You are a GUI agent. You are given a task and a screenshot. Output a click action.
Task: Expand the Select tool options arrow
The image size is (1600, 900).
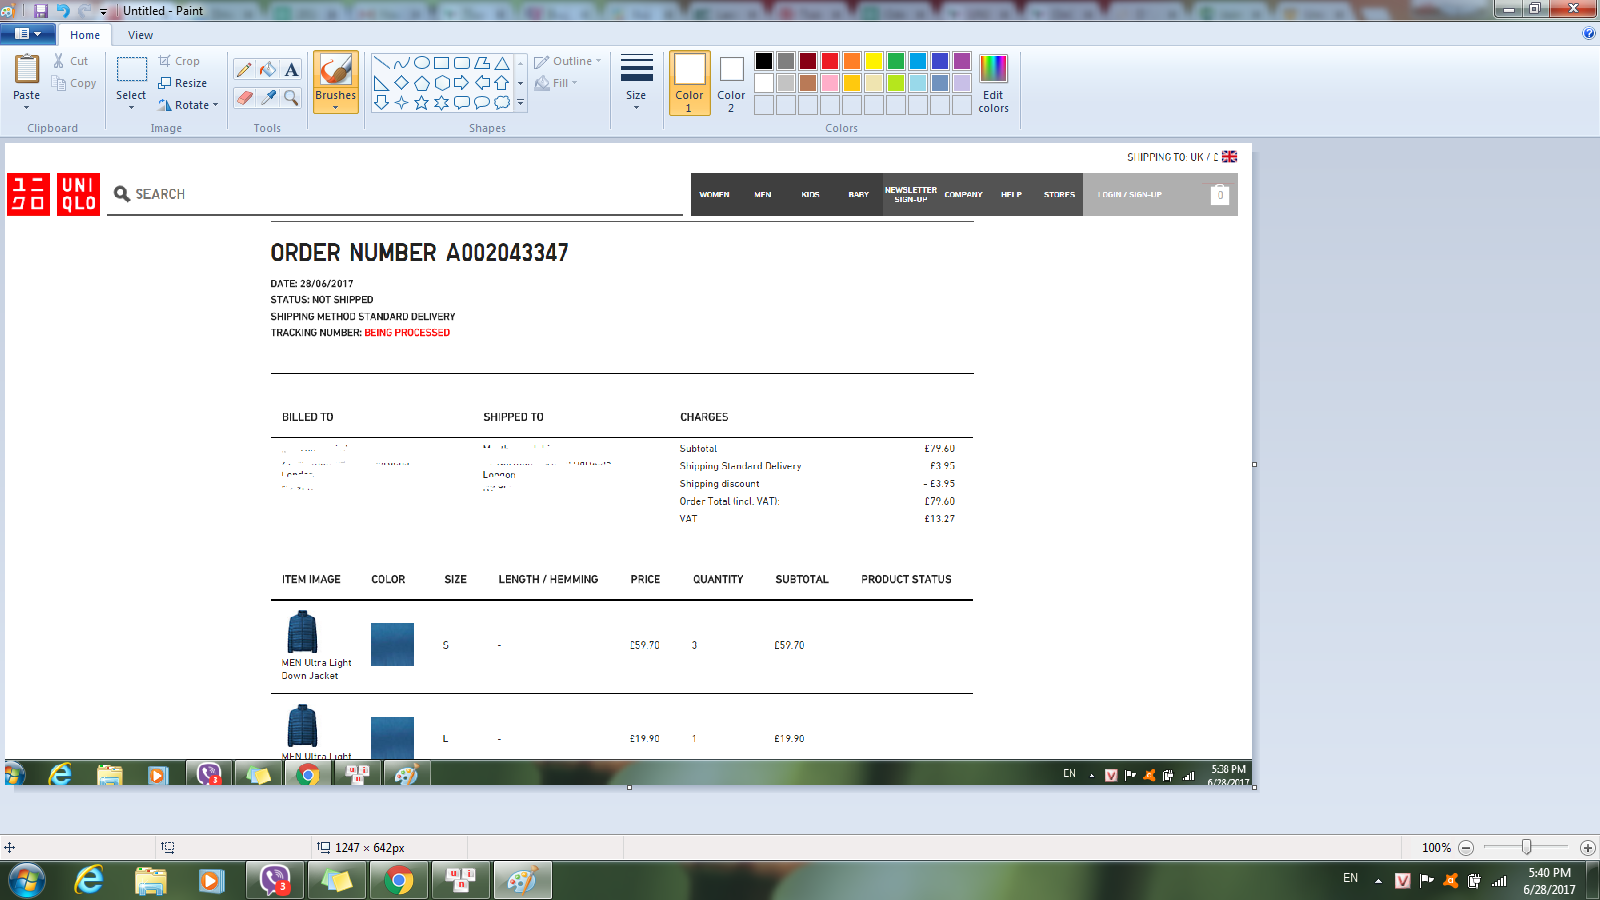[x=131, y=107]
